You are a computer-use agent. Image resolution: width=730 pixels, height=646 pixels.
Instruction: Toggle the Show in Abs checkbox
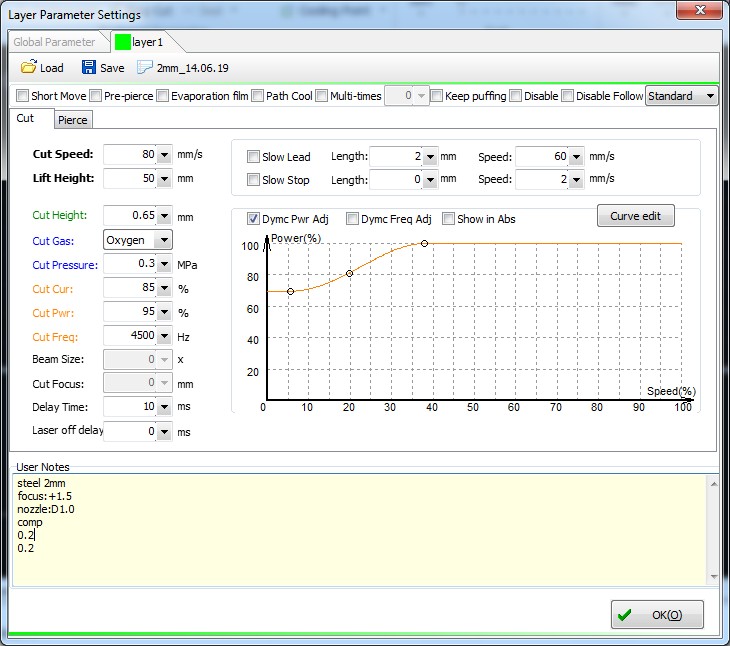(449, 219)
